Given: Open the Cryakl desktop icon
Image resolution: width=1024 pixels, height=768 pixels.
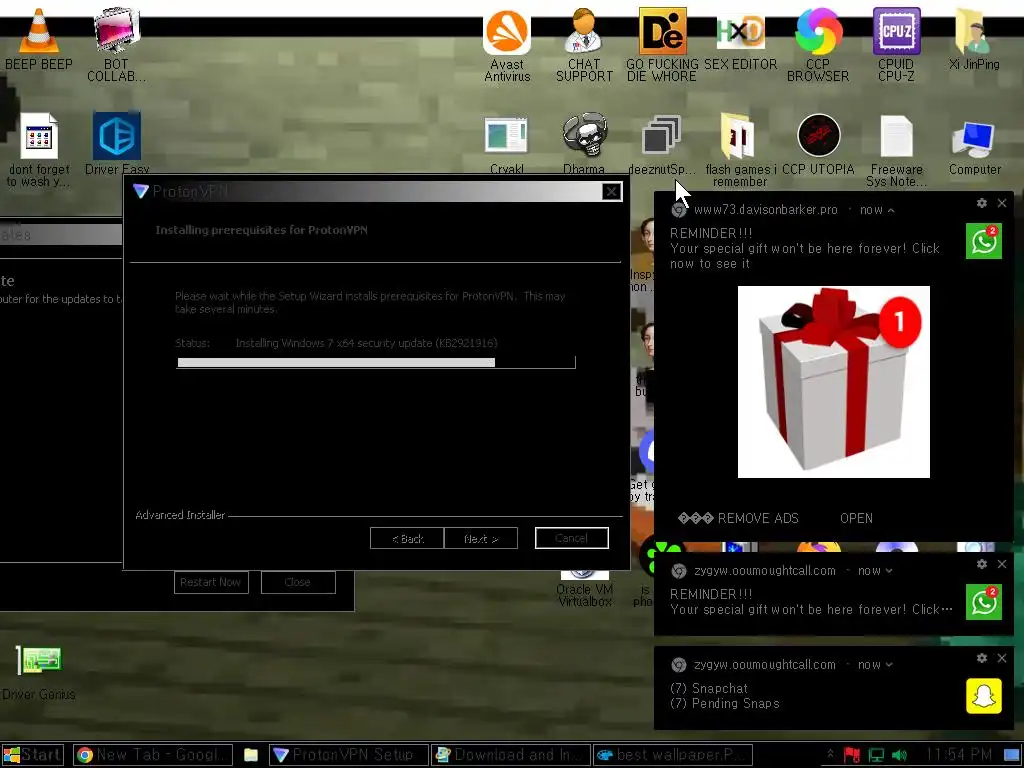Looking at the screenshot, I should tap(507, 136).
